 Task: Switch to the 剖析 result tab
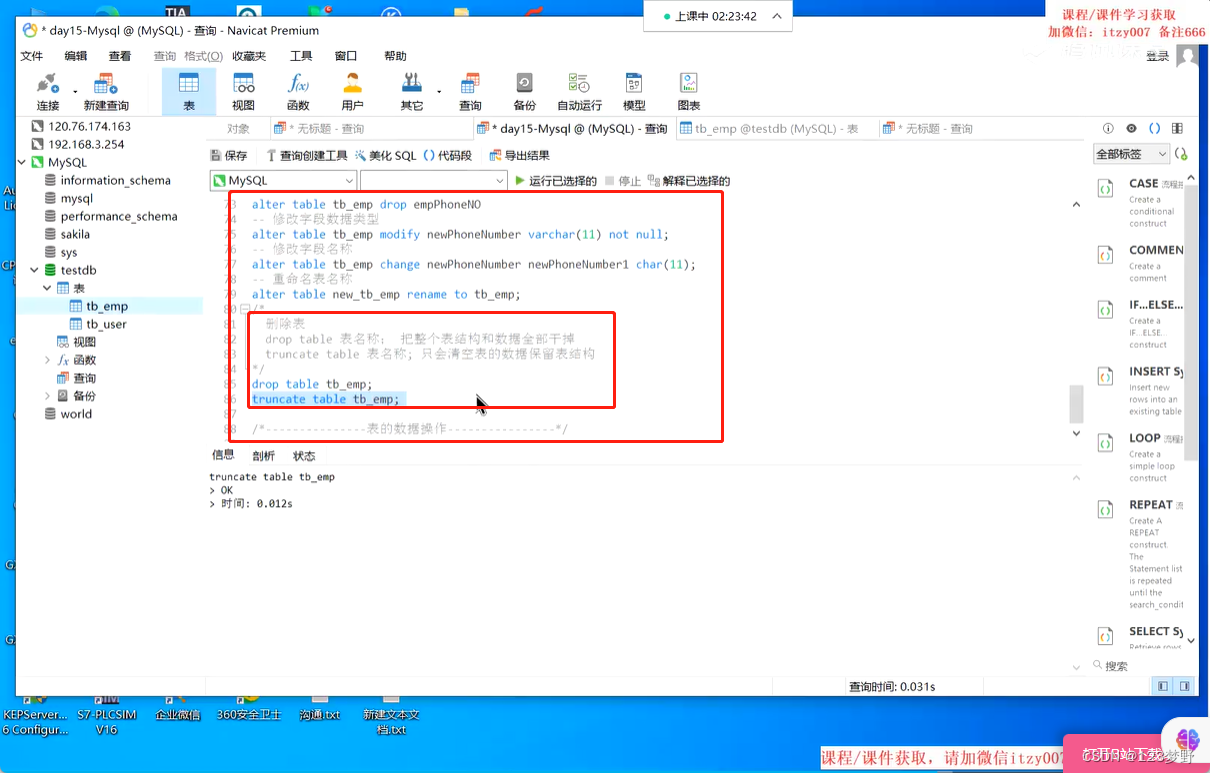coord(263,455)
